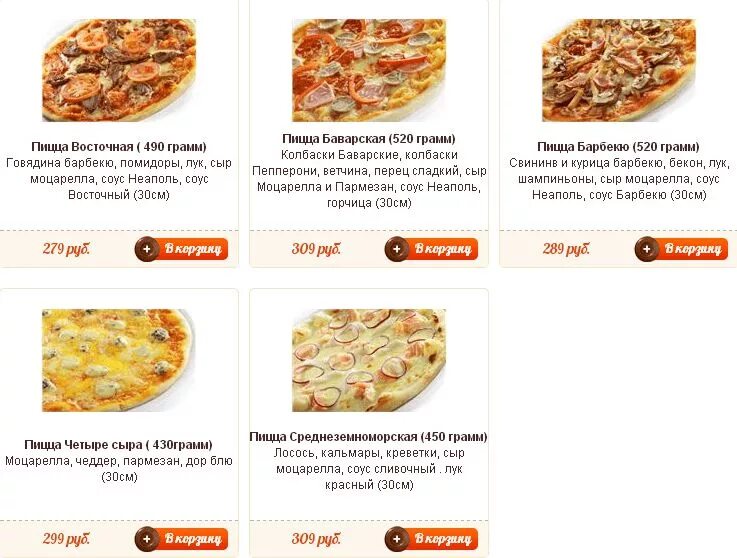This screenshot has height=558, width=737.
Task: Click the plus icon for Пицца Баварская
Action: pos(397,249)
